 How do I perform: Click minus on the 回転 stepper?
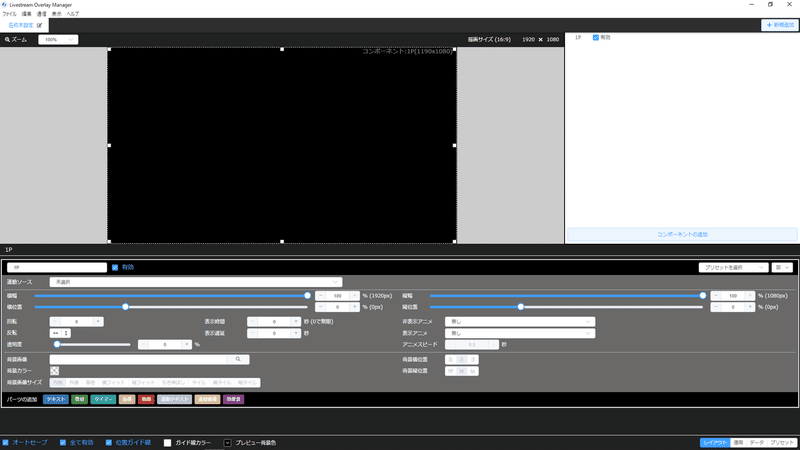coord(55,322)
